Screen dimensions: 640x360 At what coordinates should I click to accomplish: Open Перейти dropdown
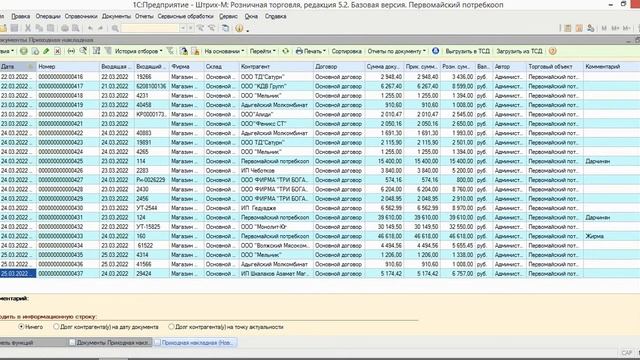coord(262,51)
